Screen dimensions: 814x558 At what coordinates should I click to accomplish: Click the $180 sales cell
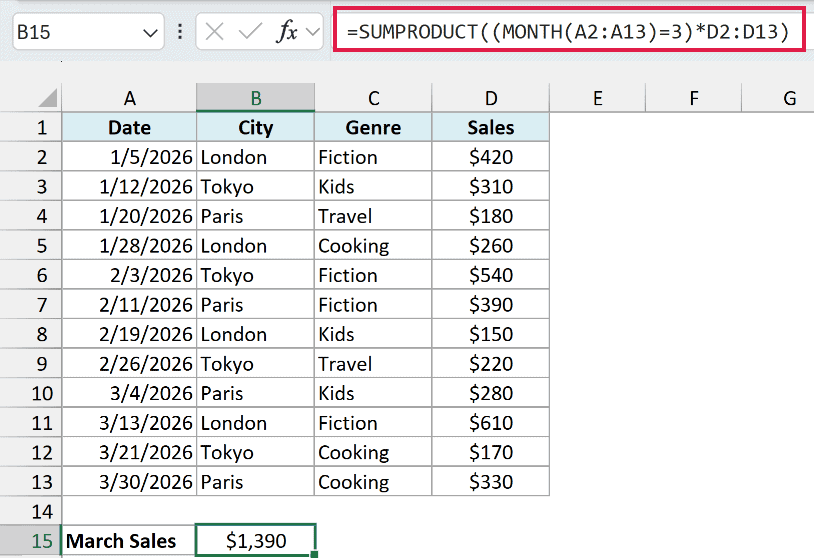491,216
